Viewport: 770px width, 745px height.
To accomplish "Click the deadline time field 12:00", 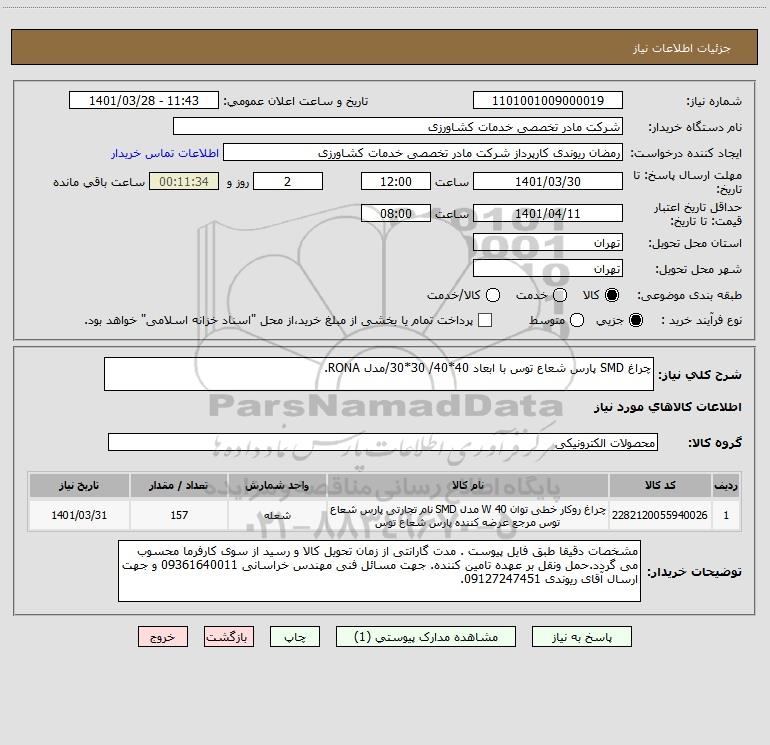I will coord(396,181).
